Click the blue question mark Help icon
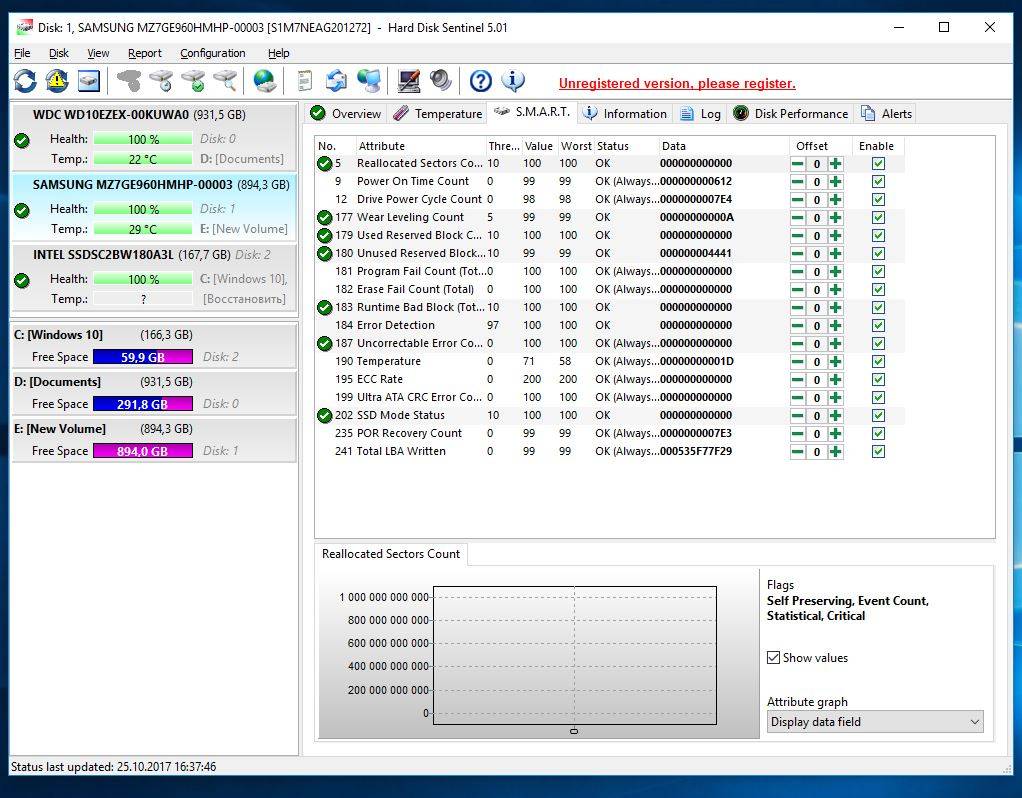Screen dimensions: 1022x798 (481, 81)
